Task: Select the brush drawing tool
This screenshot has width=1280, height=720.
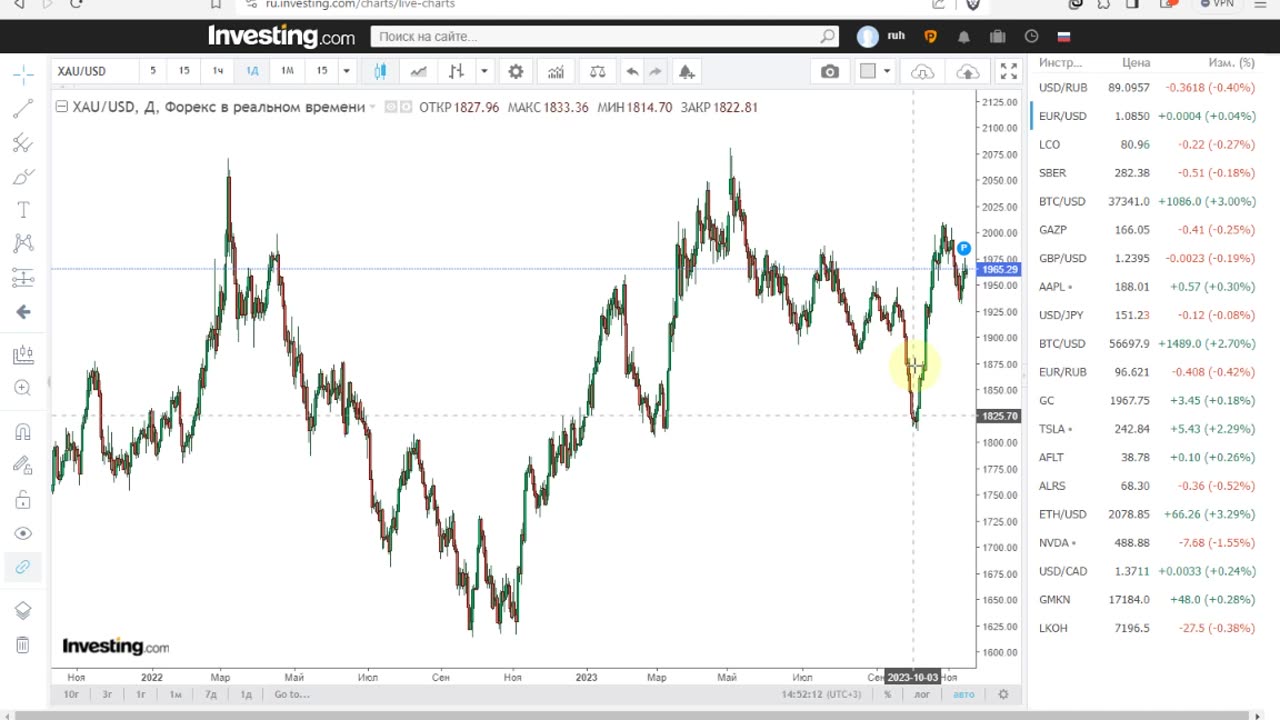Action: click(23, 177)
